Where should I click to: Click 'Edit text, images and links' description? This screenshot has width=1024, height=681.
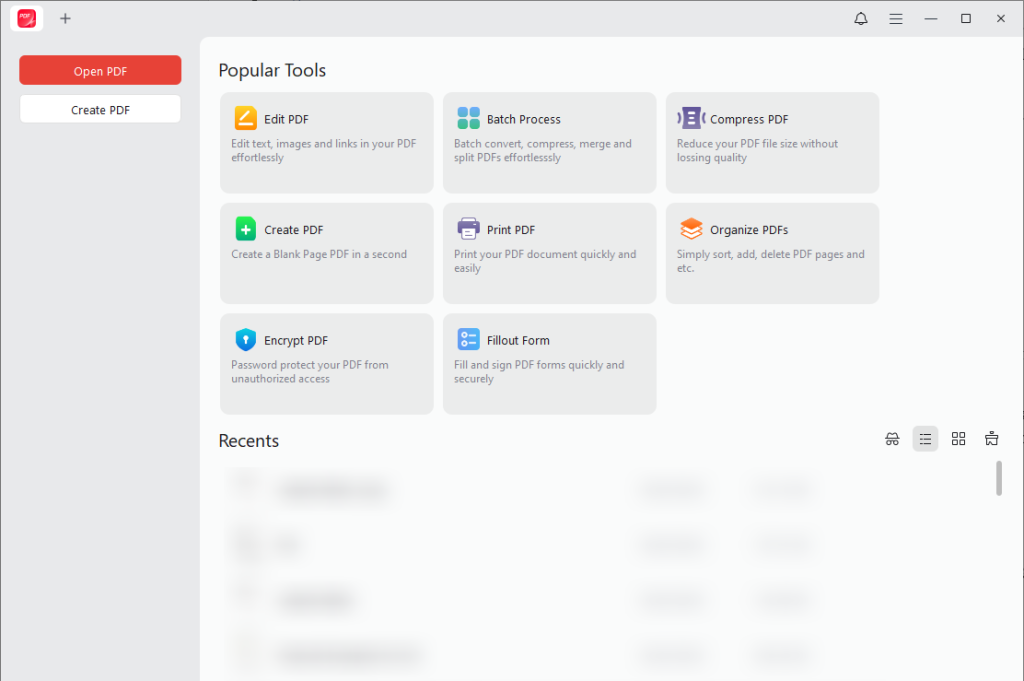coord(323,151)
